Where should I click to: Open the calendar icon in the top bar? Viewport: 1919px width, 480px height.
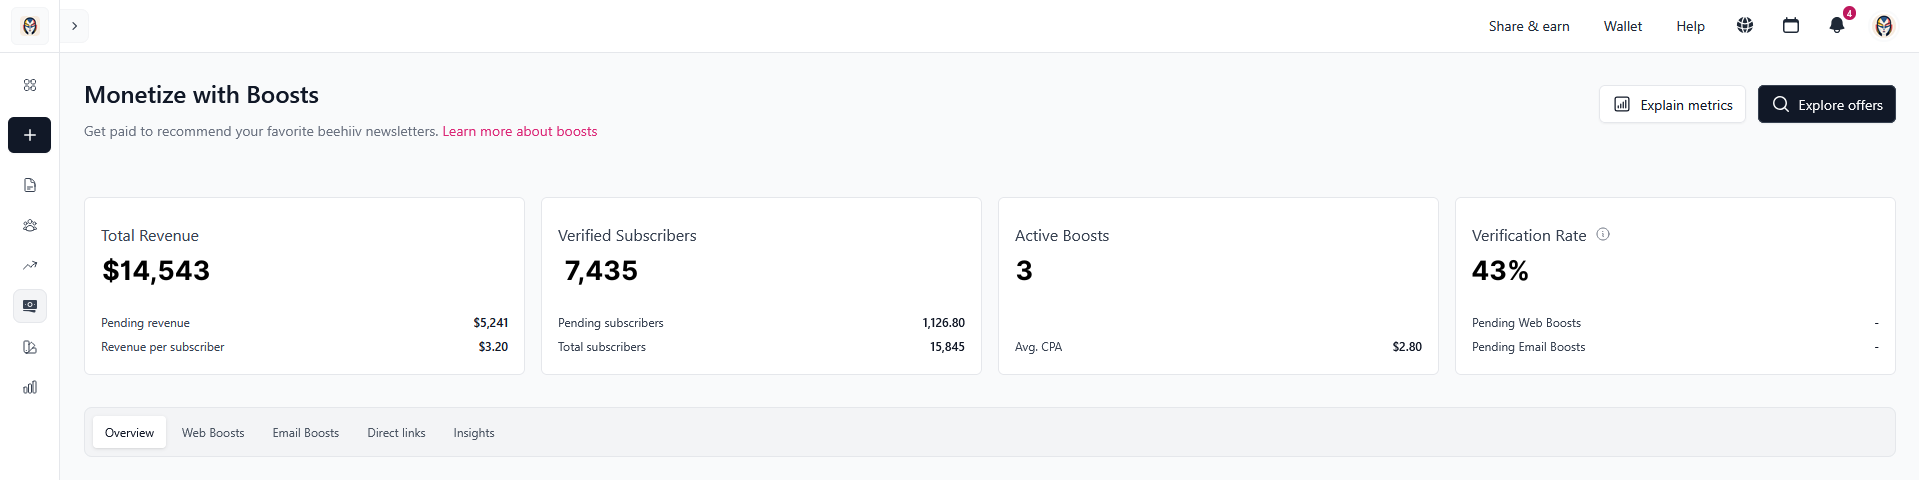coord(1791,26)
